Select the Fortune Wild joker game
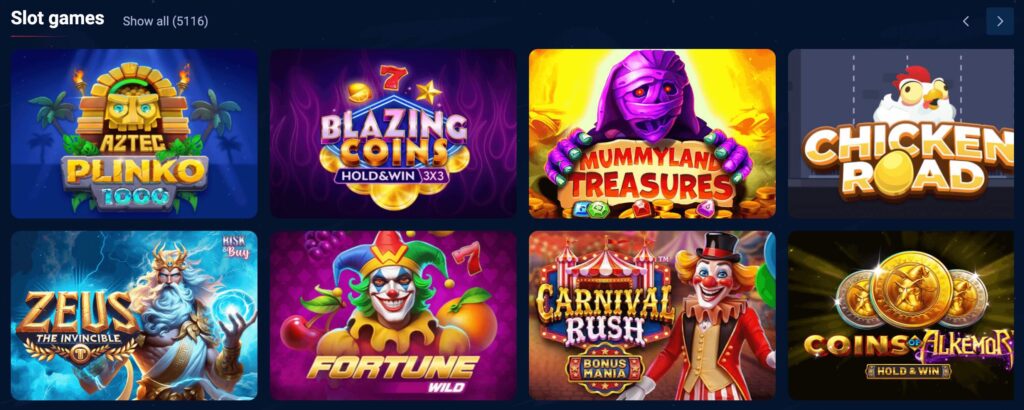The height and width of the screenshot is (410, 1024). (393, 315)
